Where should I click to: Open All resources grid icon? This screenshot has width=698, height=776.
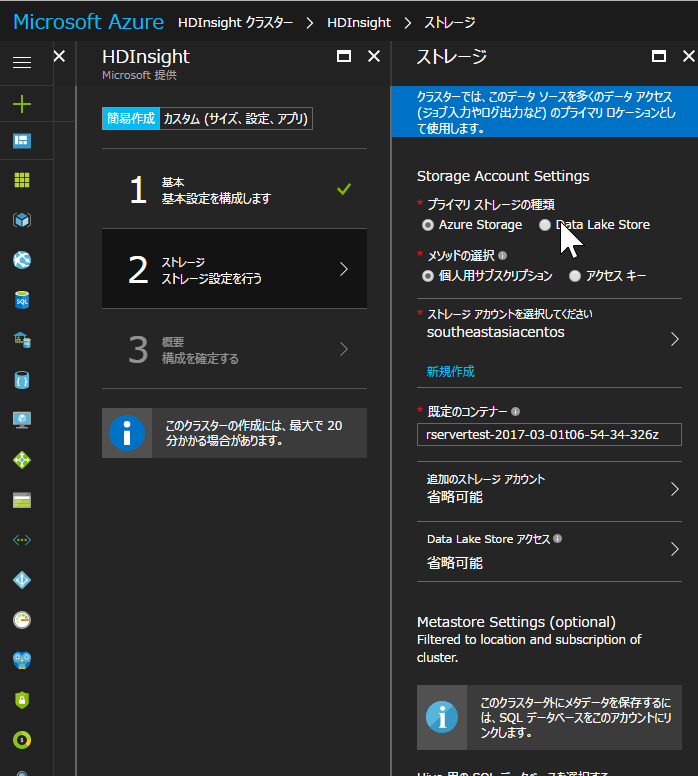pyautogui.click(x=22, y=180)
